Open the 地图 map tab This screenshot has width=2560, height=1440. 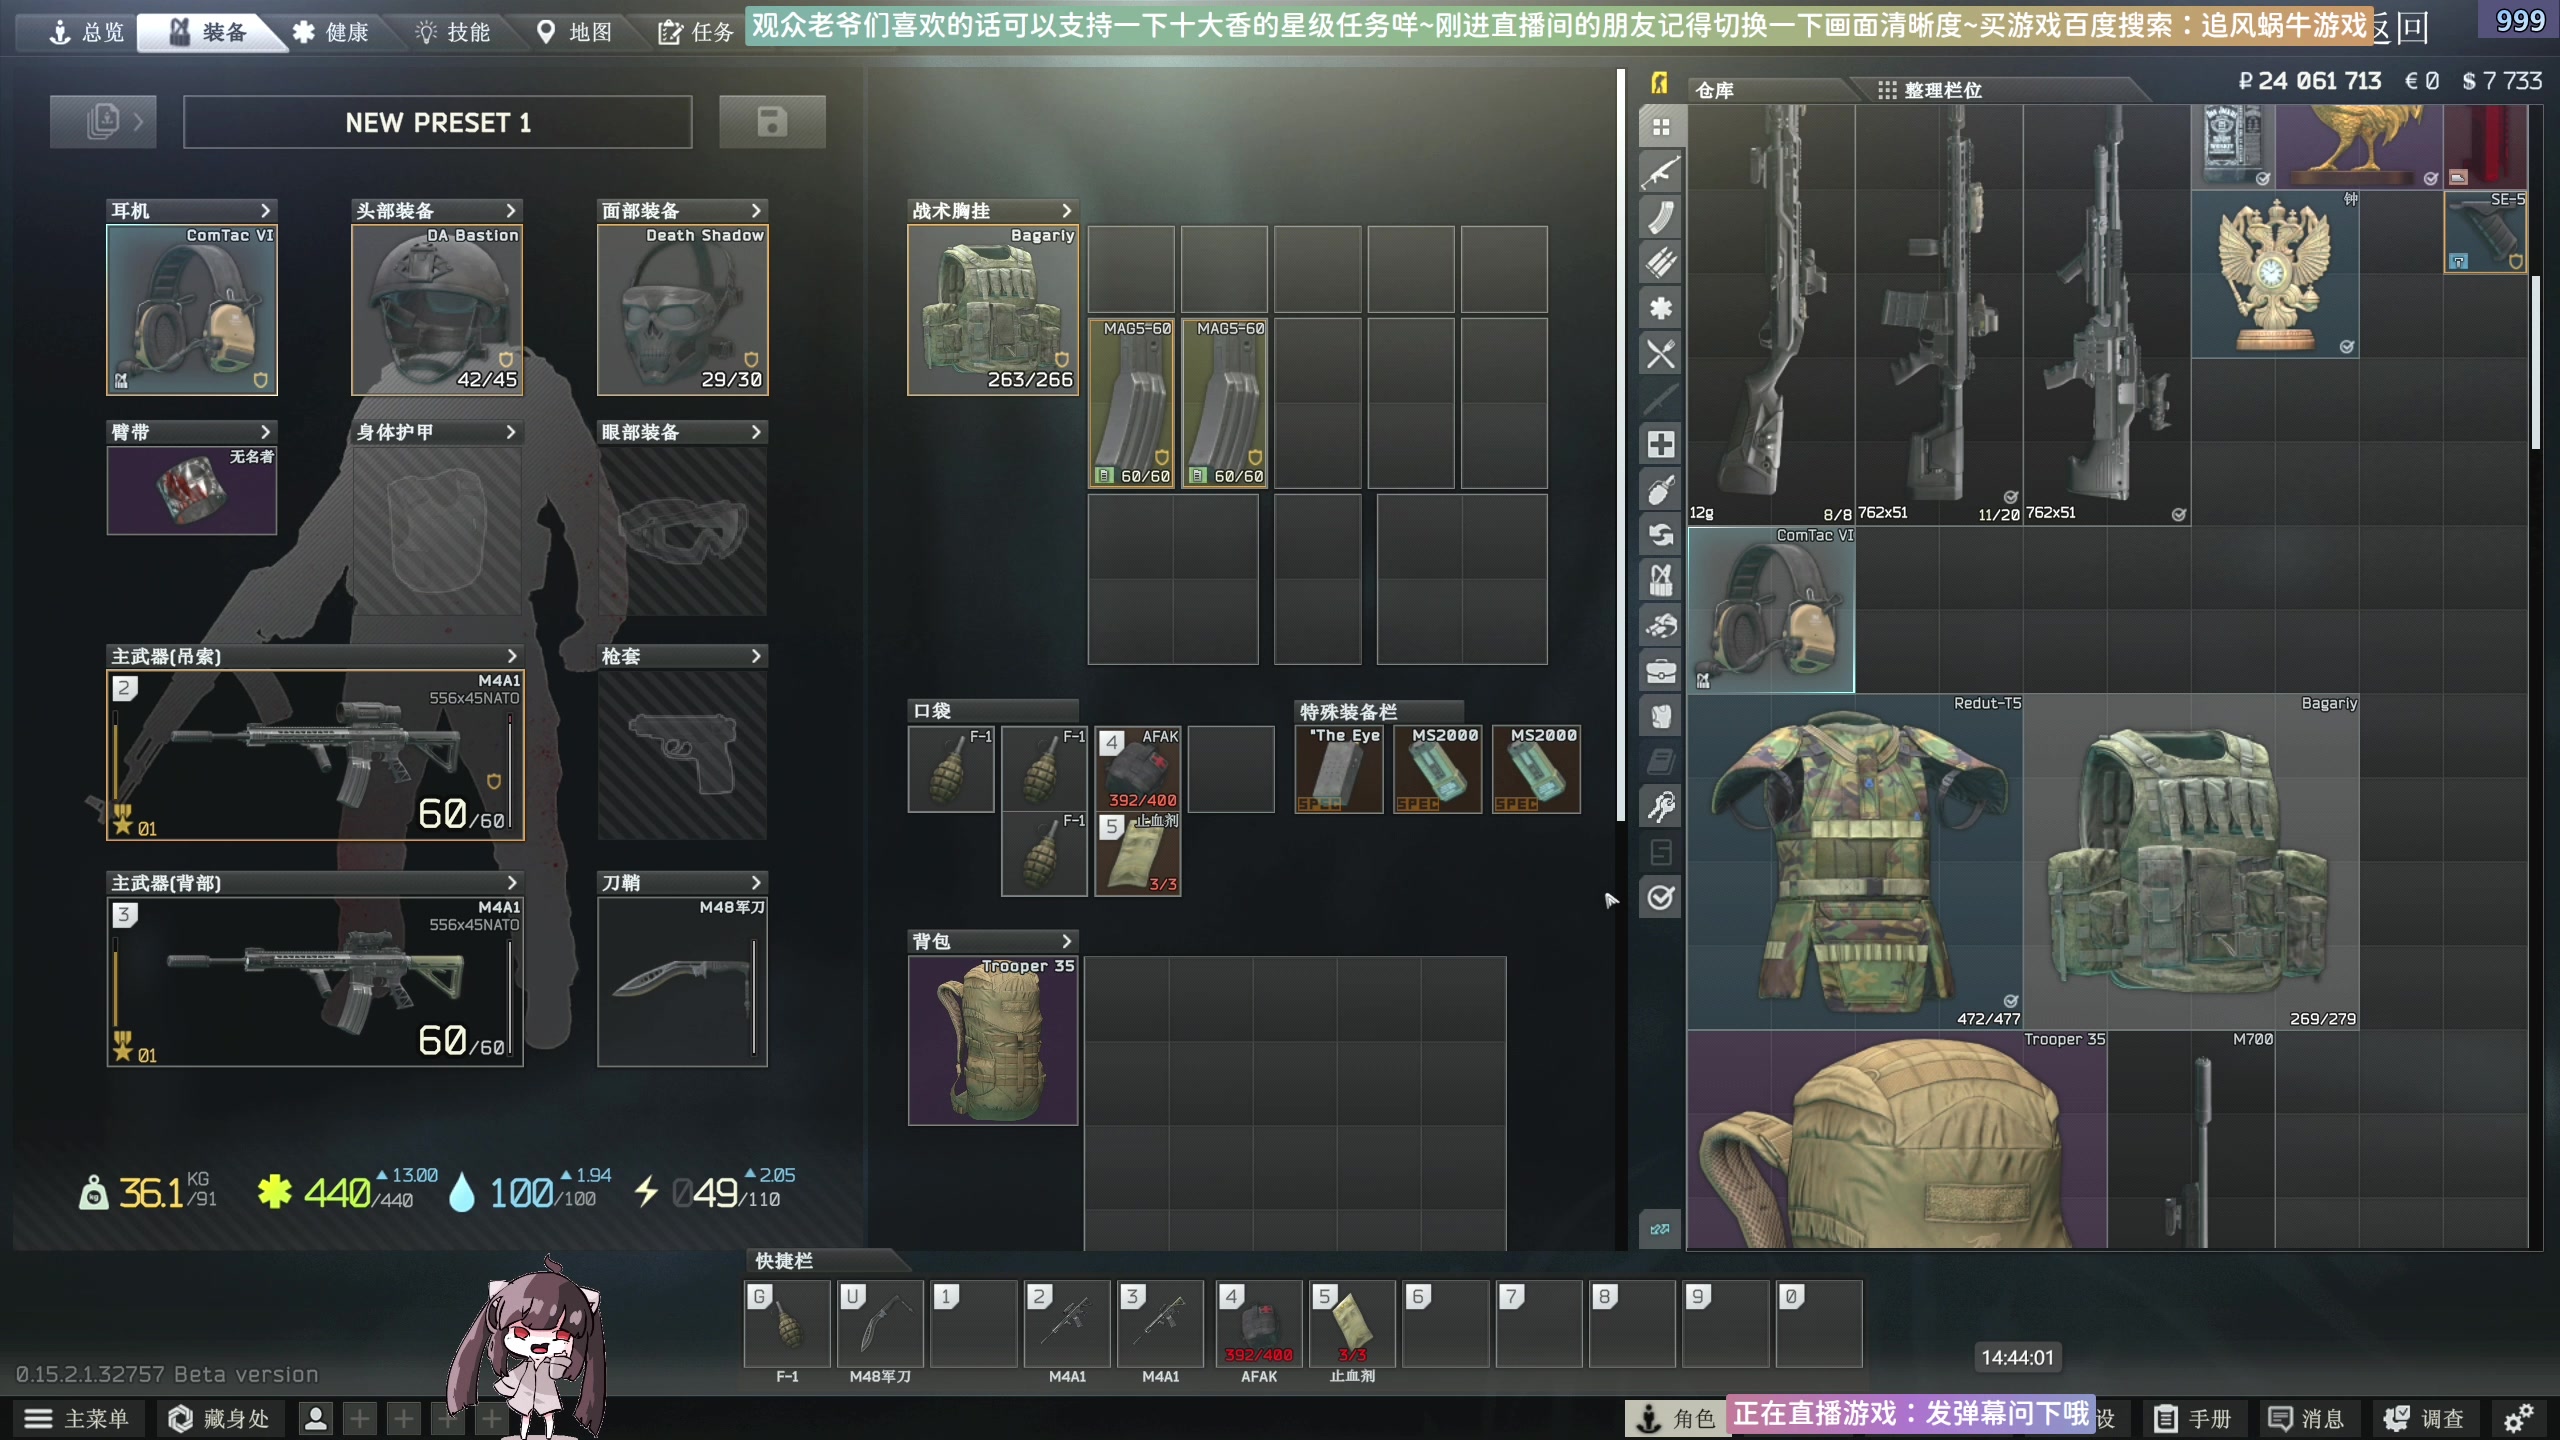[x=575, y=32]
